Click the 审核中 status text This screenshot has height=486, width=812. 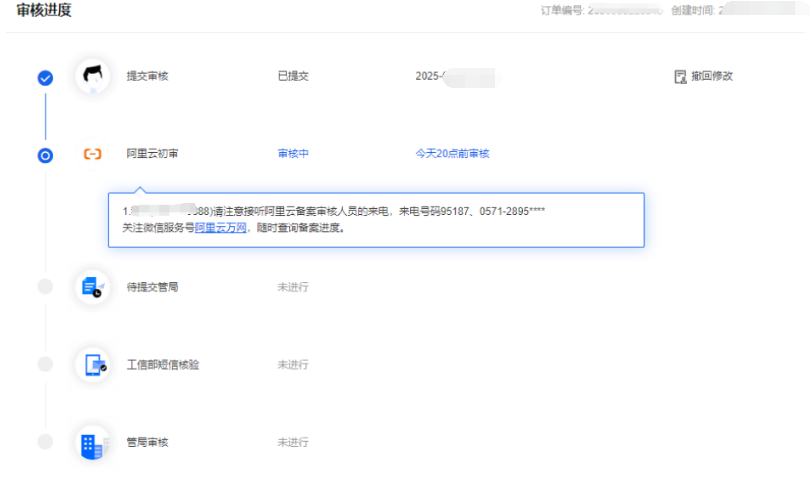(293, 154)
